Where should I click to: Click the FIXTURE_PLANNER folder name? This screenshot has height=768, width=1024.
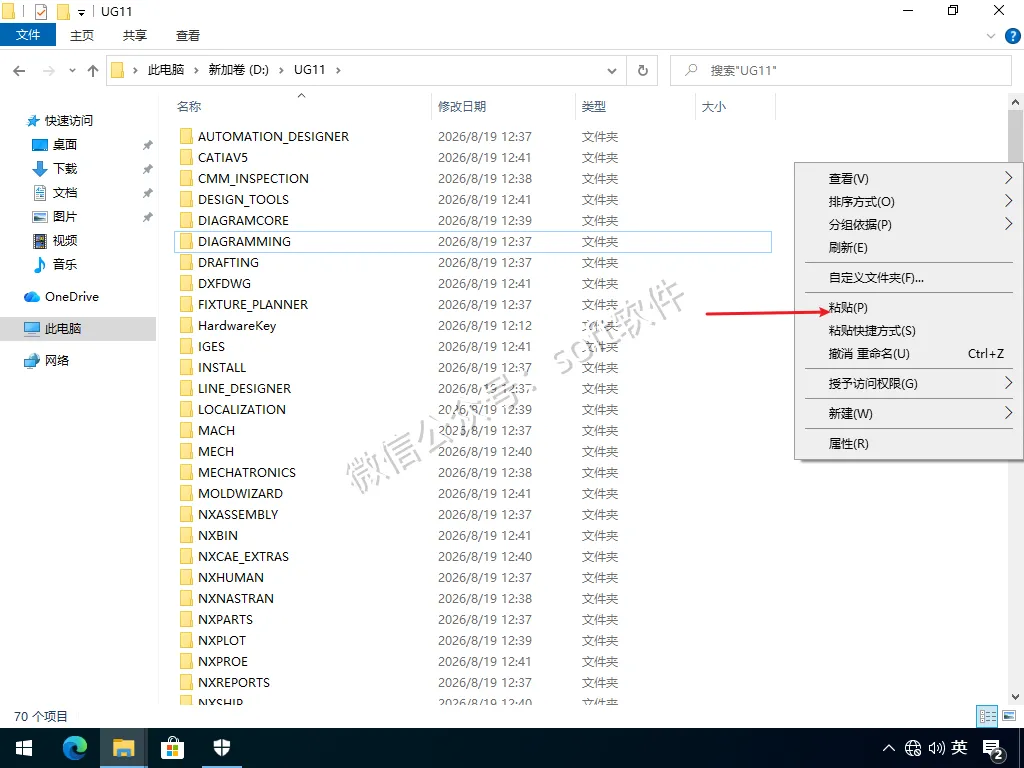point(253,304)
